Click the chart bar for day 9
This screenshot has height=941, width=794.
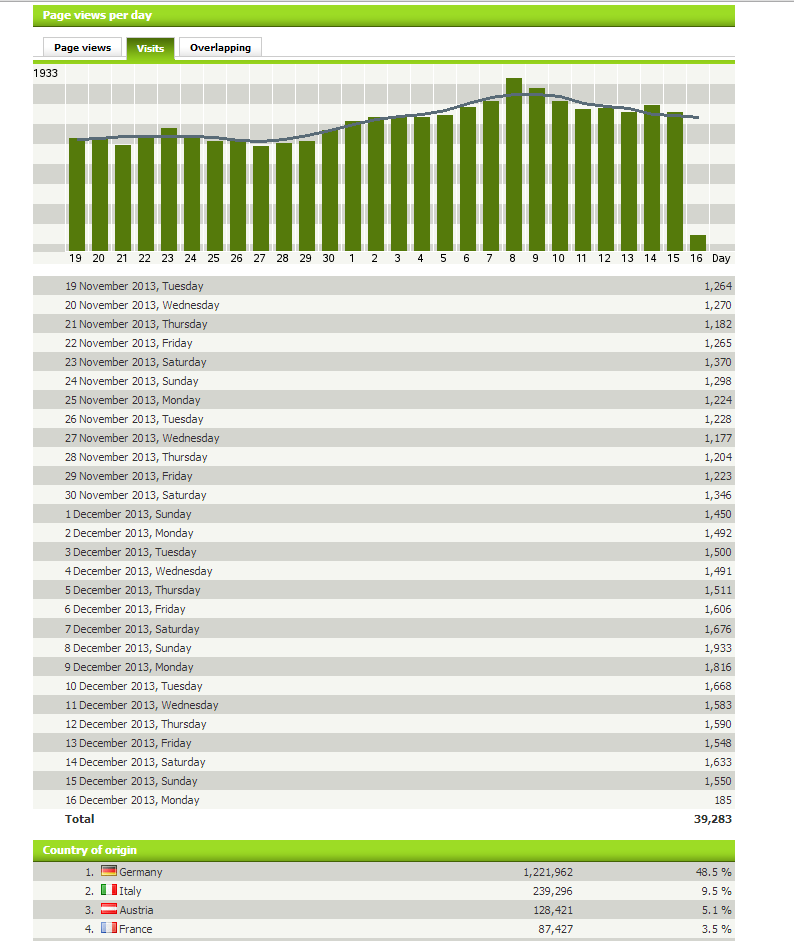pyautogui.click(x=537, y=170)
